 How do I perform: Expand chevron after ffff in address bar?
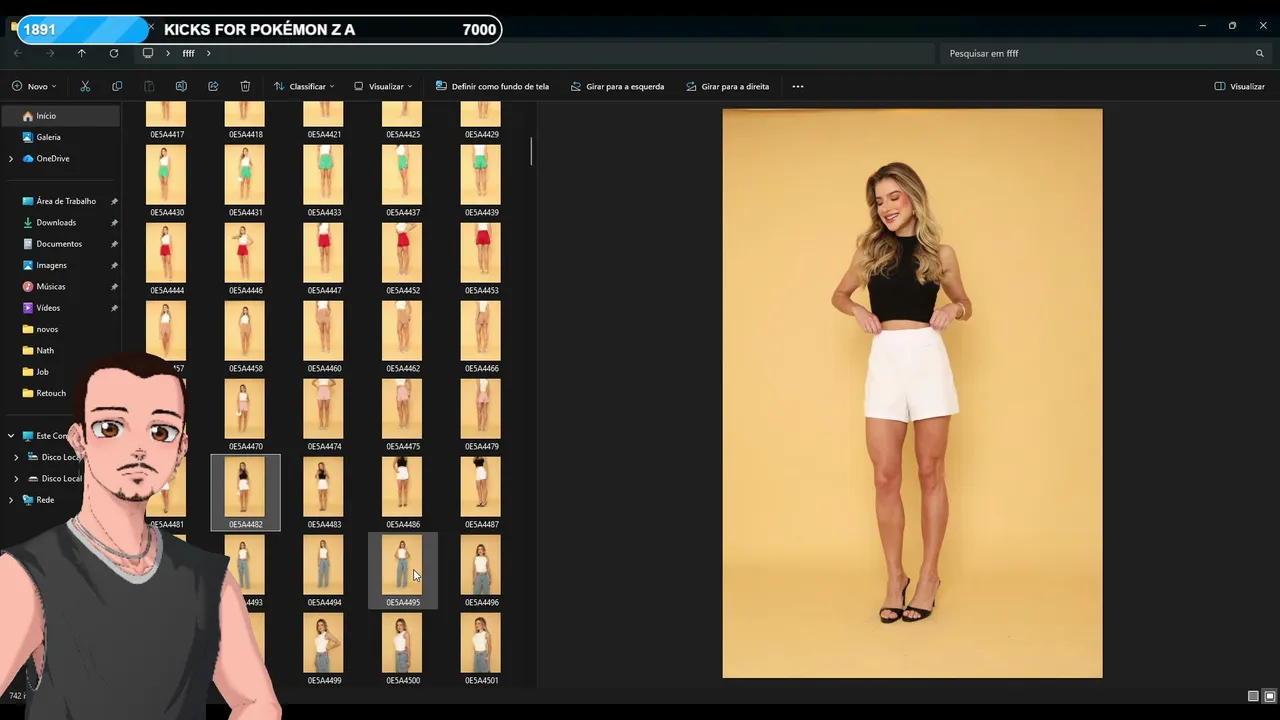coord(208,53)
